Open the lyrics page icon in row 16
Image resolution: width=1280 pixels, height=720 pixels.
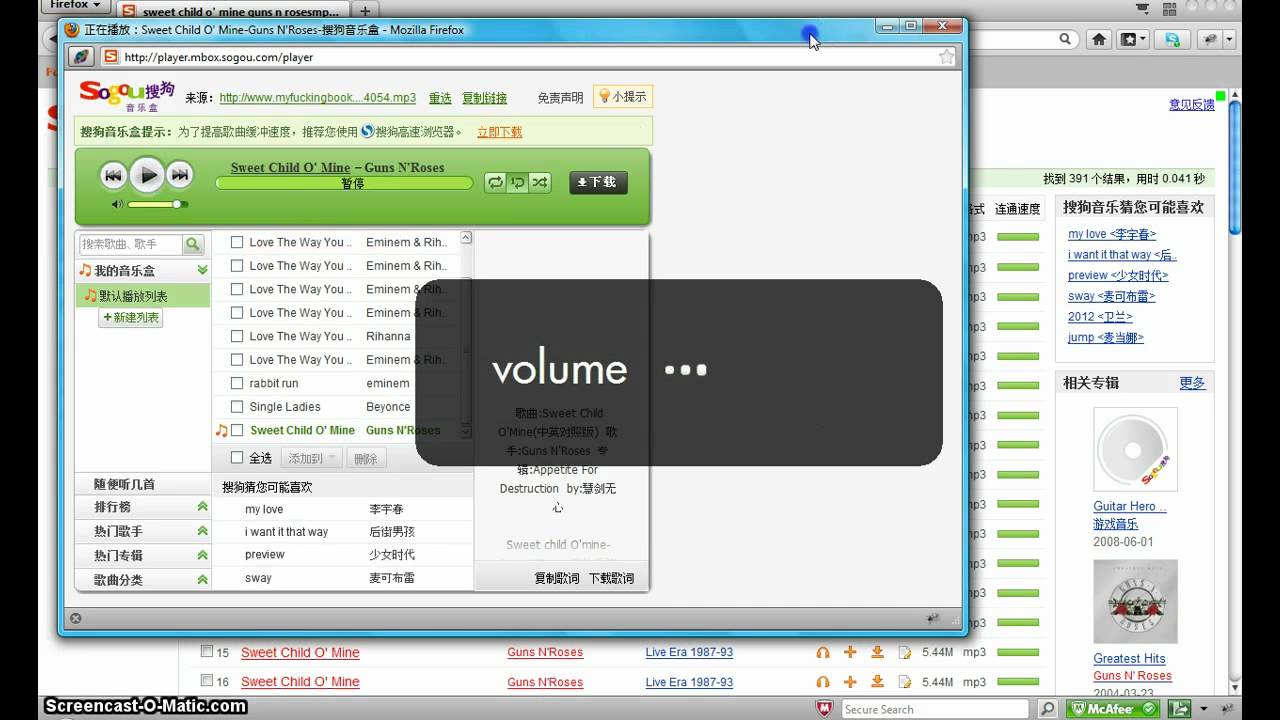click(905, 682)
